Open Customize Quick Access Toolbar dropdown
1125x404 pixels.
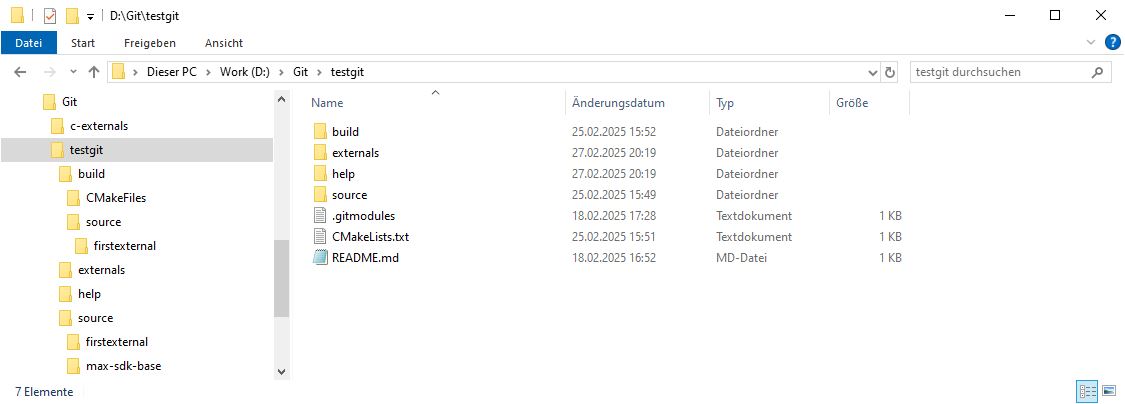point(90,17)
